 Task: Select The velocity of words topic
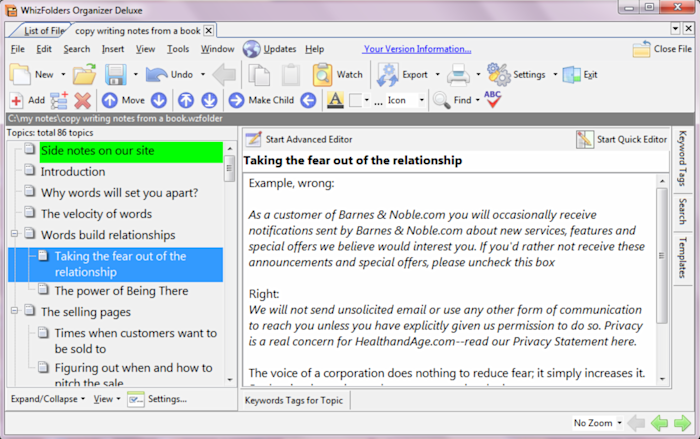96,214
